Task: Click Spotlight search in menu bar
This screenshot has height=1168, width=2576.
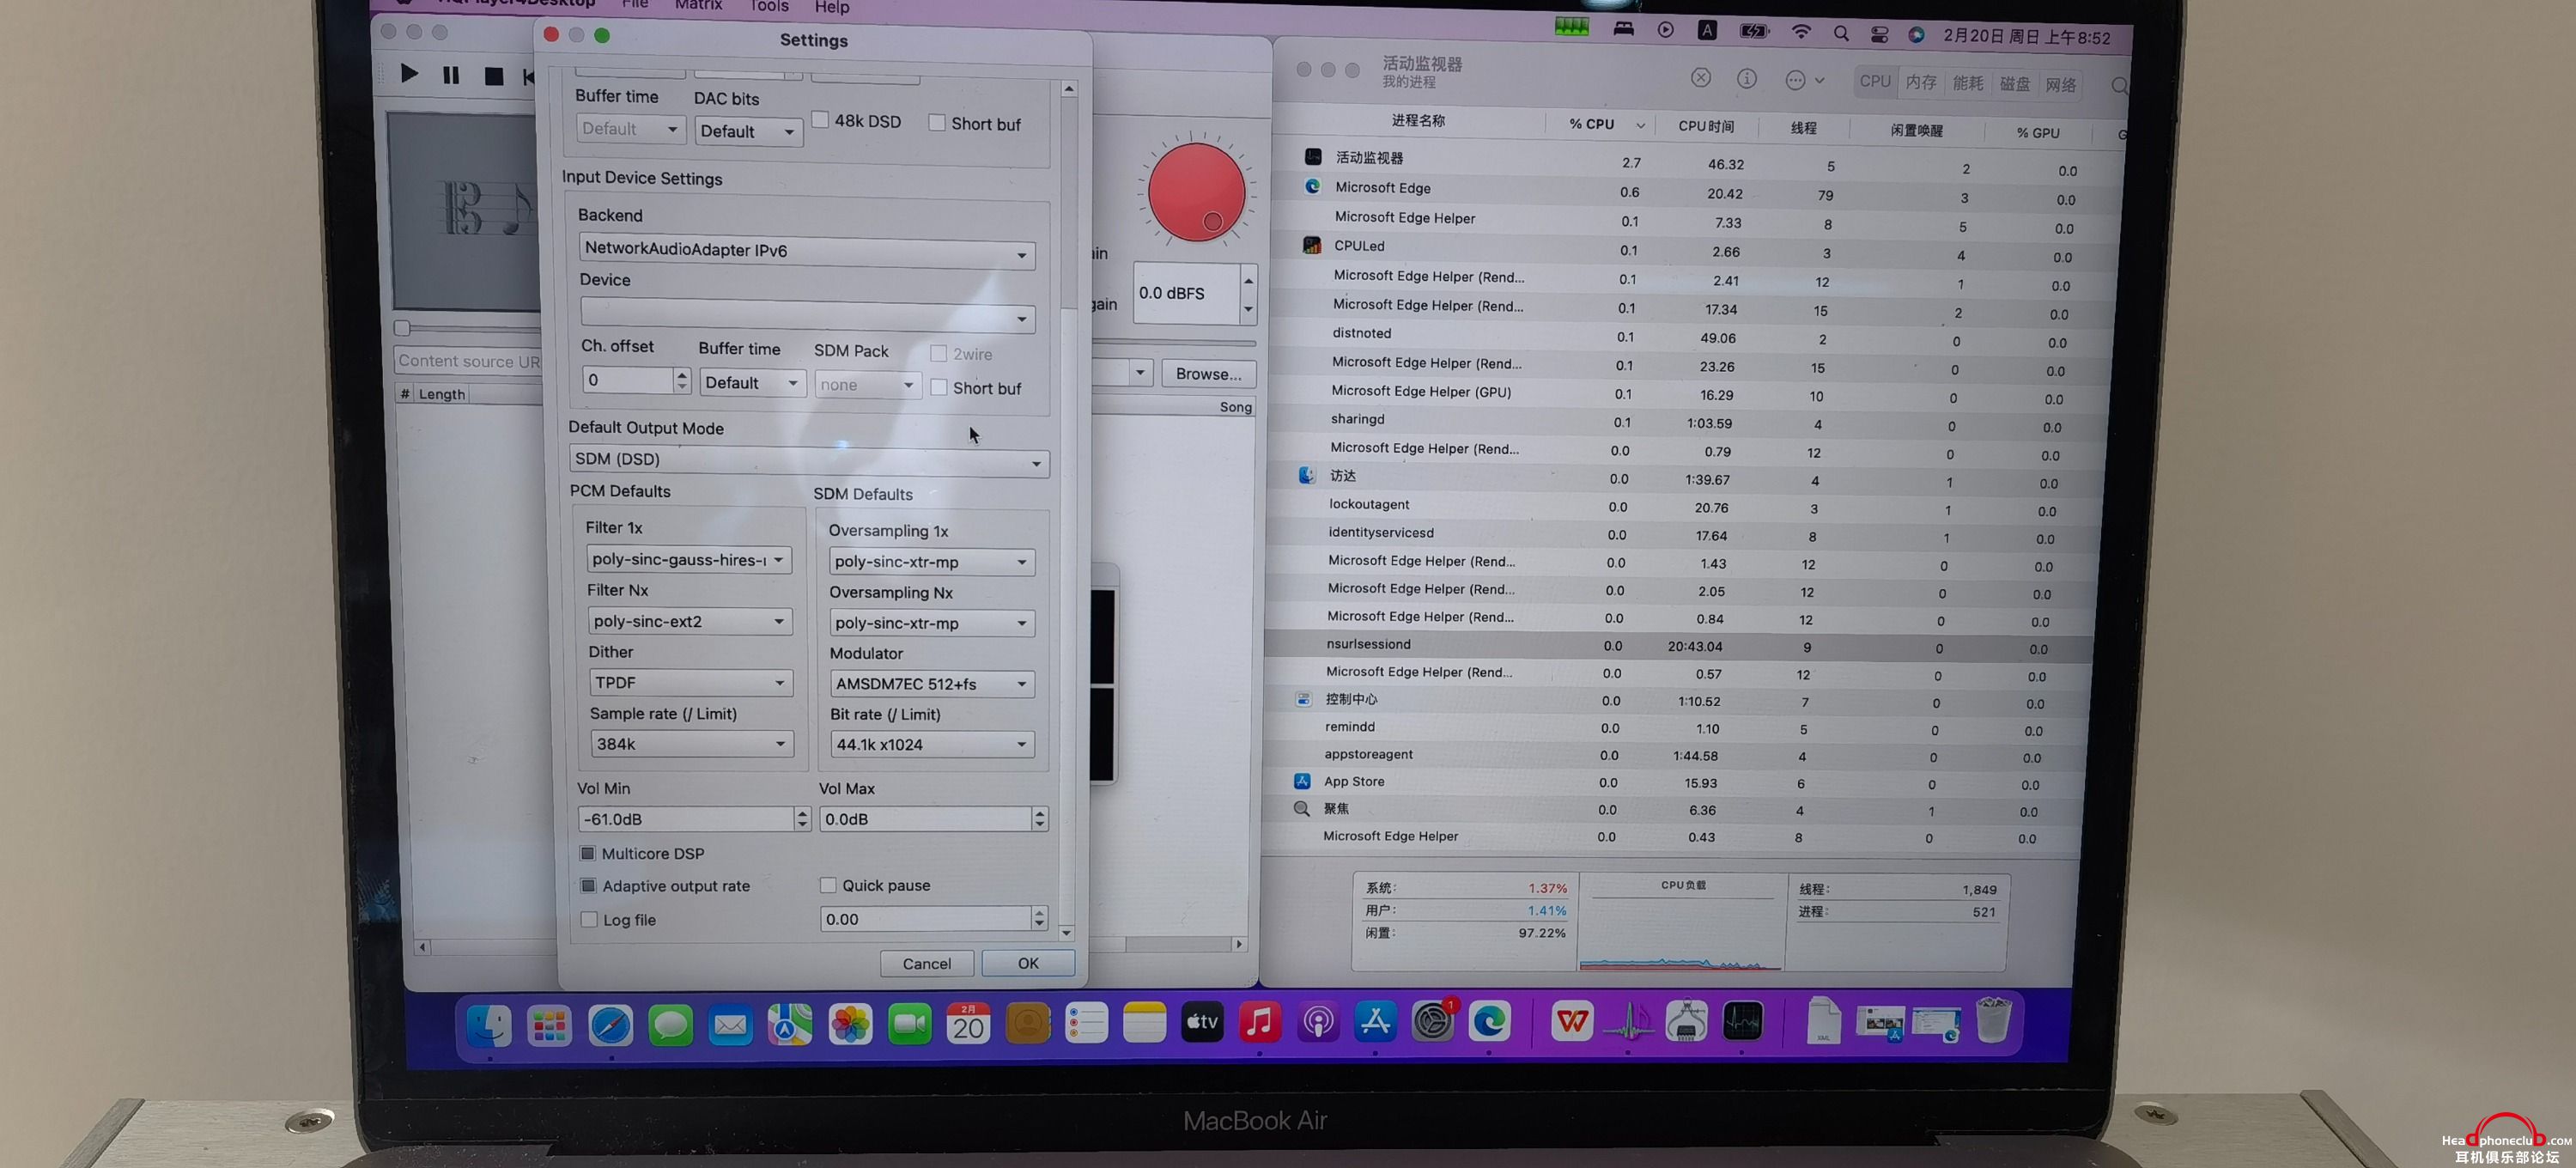Action: tap(1841, 33)
